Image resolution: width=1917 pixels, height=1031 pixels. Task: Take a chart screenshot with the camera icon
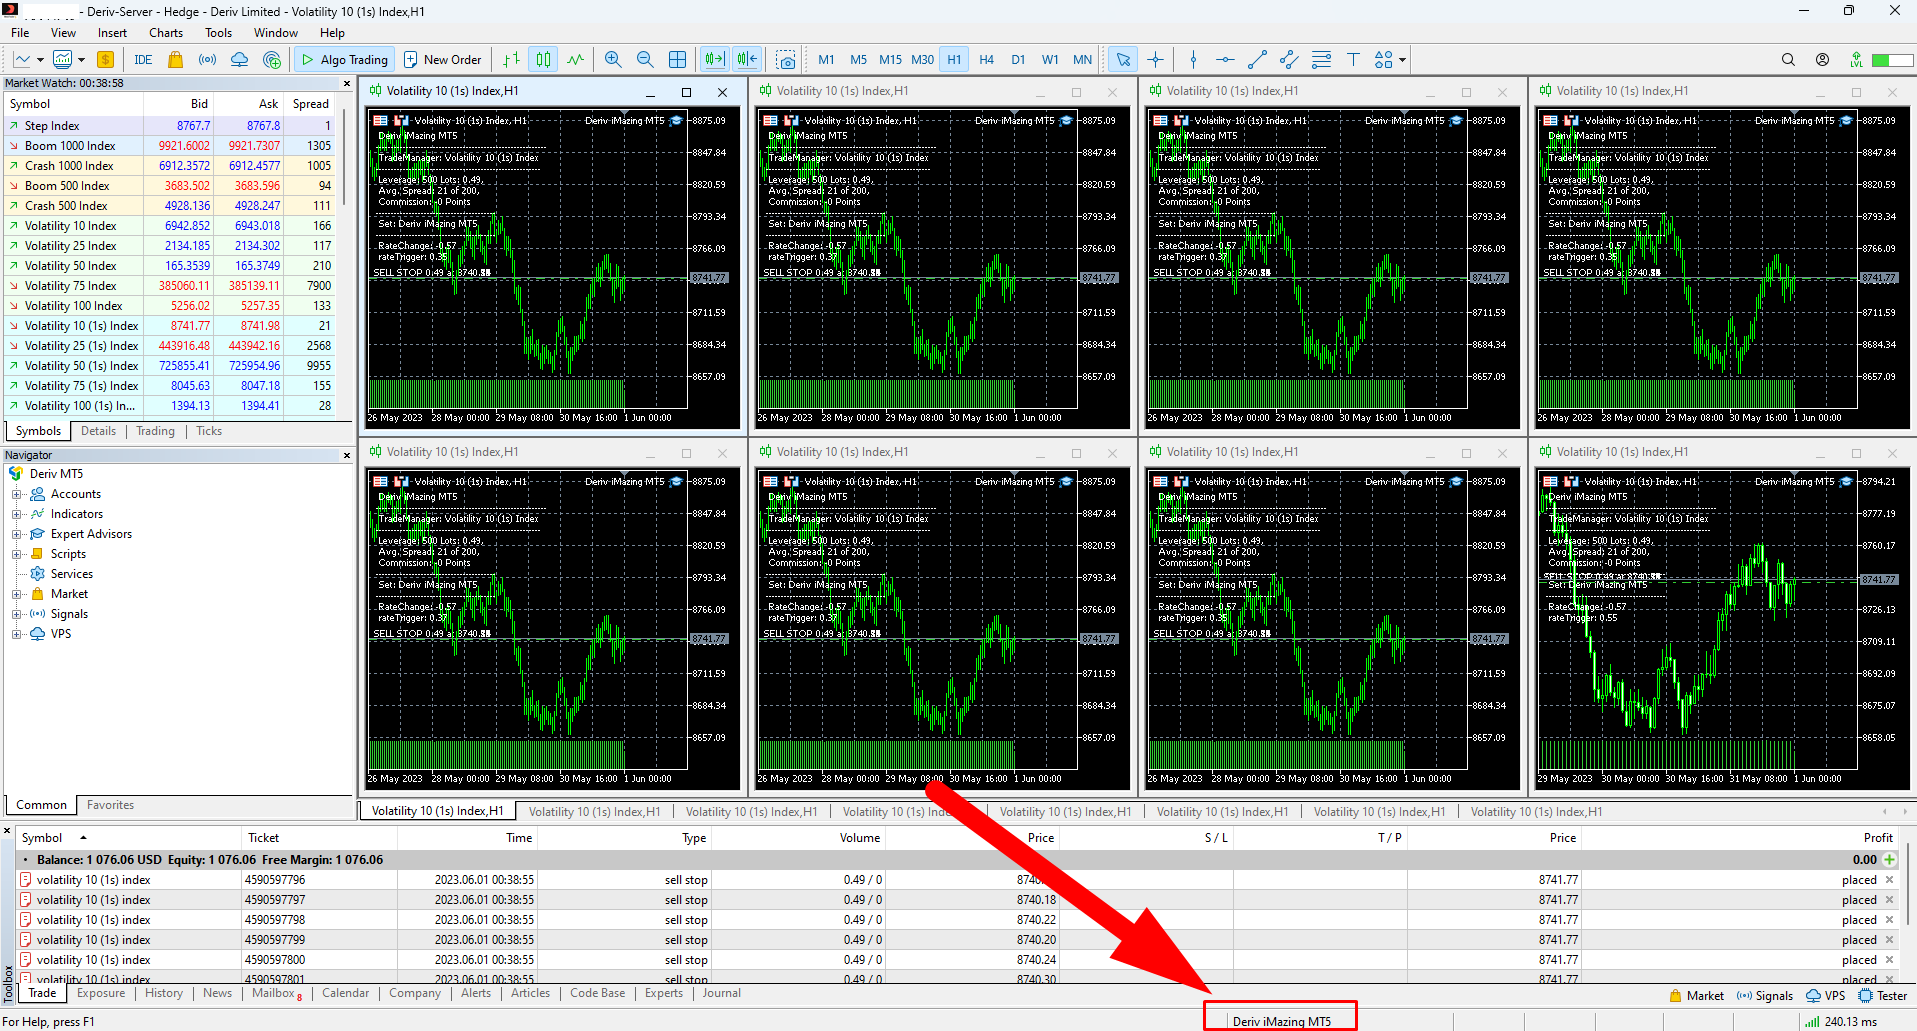click(786, 60)
